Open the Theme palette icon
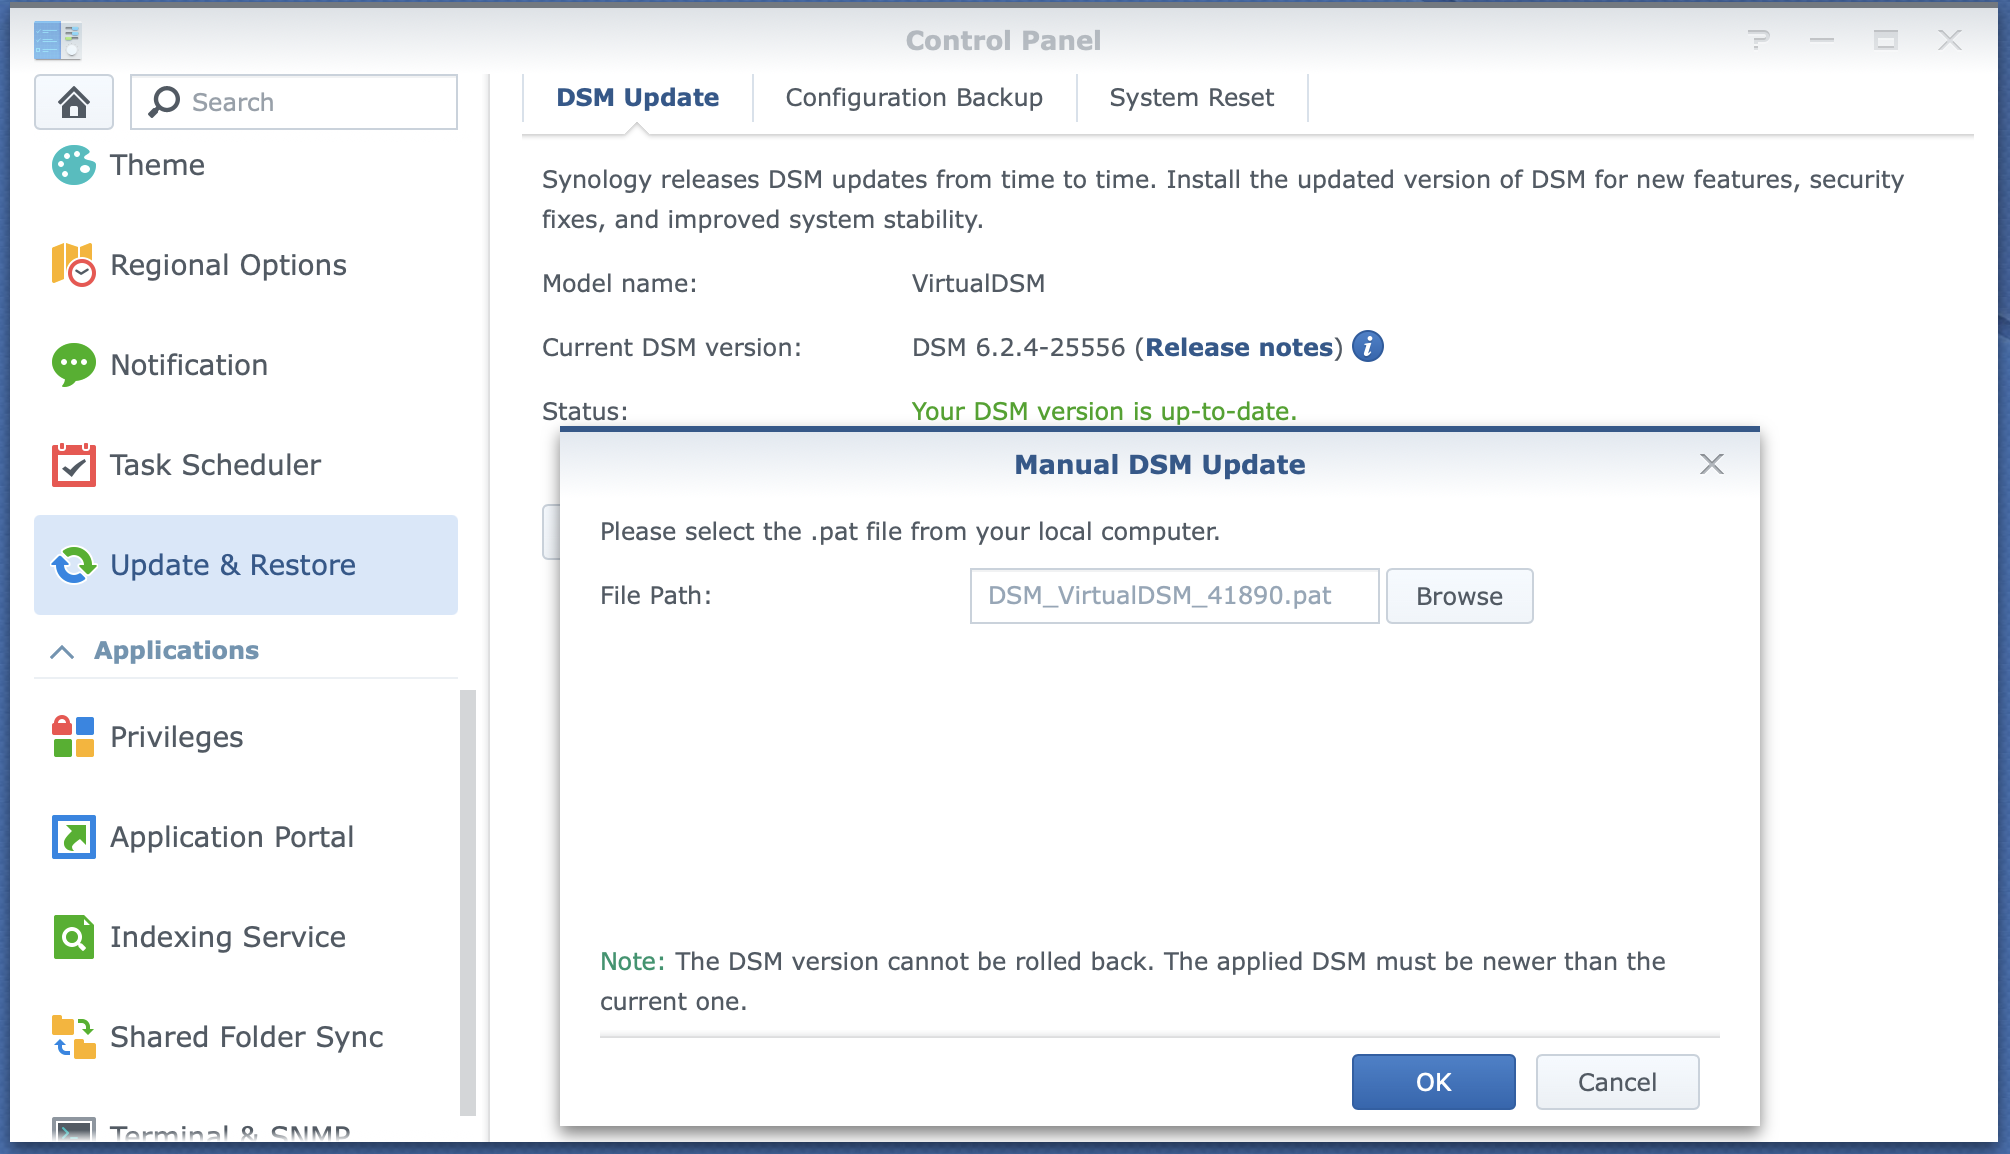 pyautogui.click(x=74, y=165)
